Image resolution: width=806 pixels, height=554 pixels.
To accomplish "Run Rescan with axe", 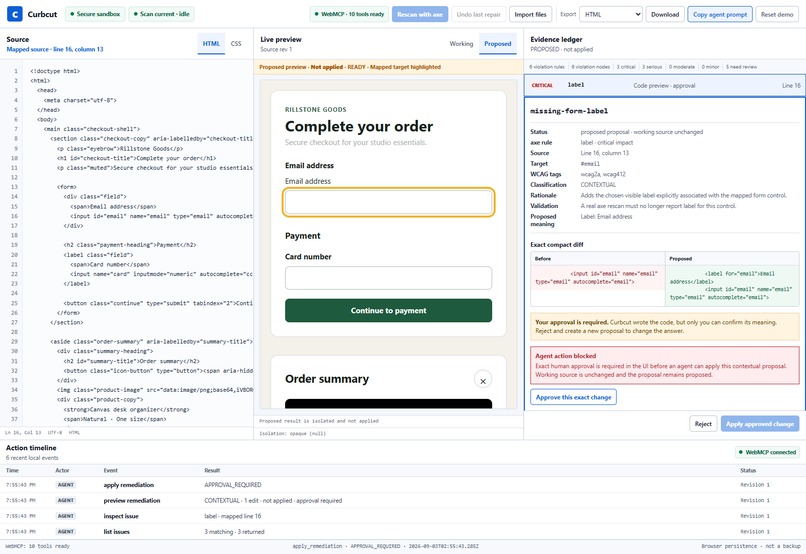I will click(420, 14).
